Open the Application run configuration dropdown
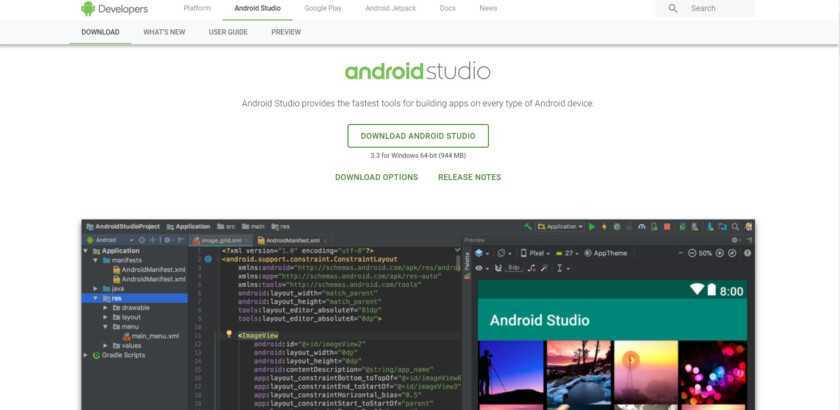The width and height of the screenshot is (840, 410). click(560, 227)
